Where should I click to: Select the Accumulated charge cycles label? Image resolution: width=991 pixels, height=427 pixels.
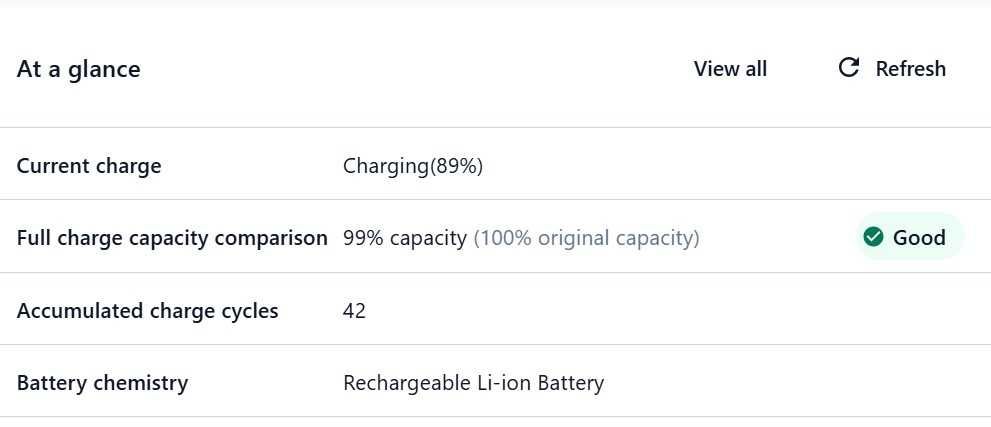(147, 311)
